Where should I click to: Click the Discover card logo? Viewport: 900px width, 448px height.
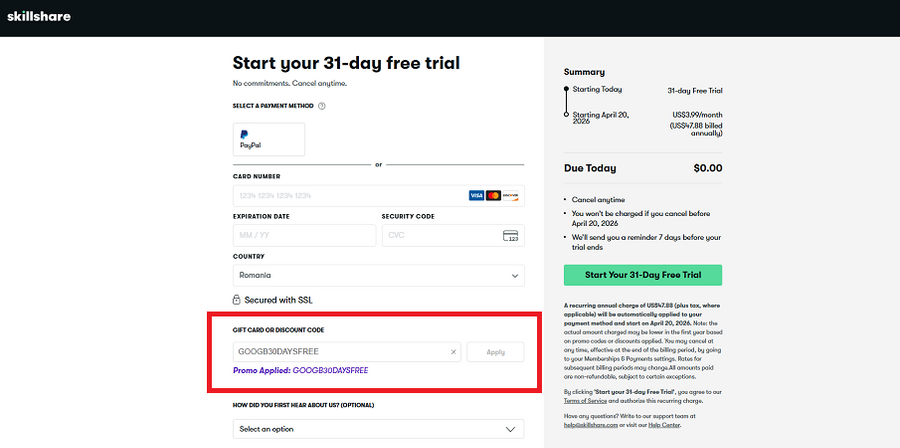(509, 195)
